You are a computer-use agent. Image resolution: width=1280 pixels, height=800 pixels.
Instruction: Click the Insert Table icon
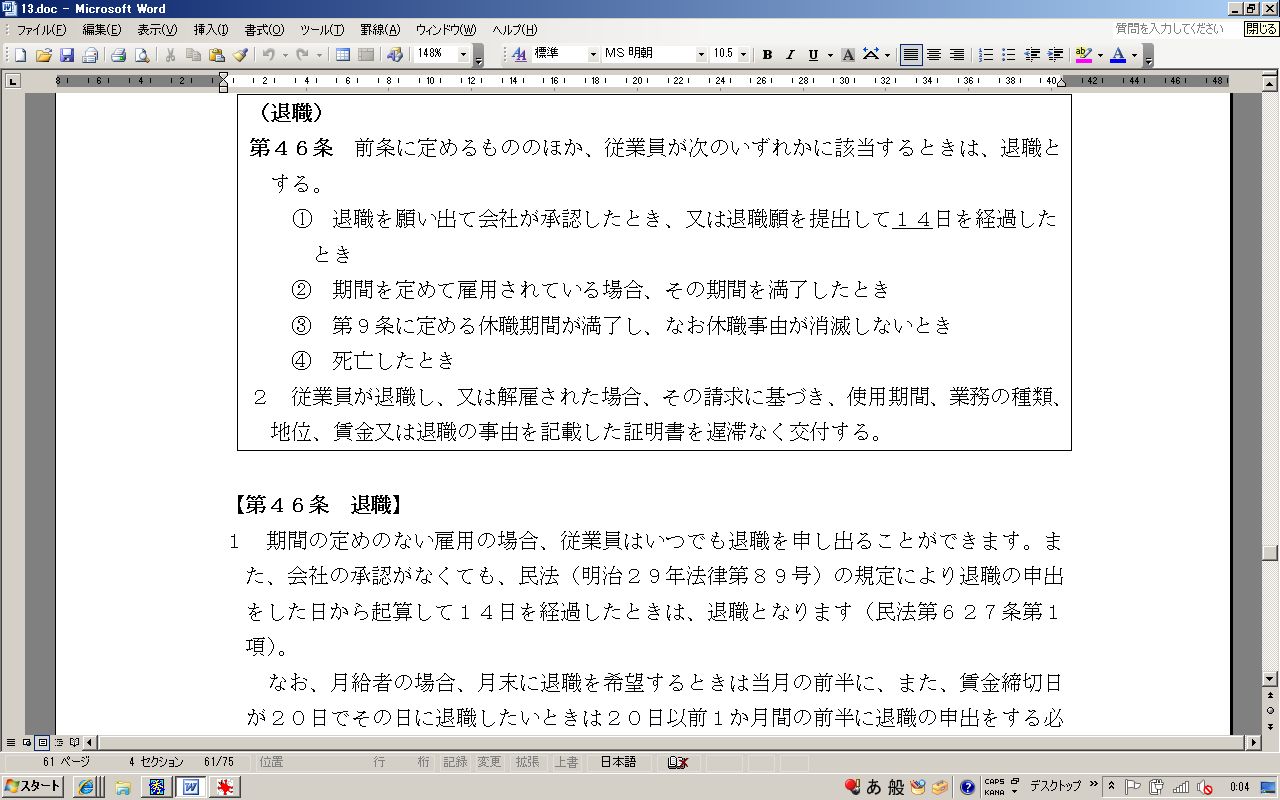tap(343, 55)
